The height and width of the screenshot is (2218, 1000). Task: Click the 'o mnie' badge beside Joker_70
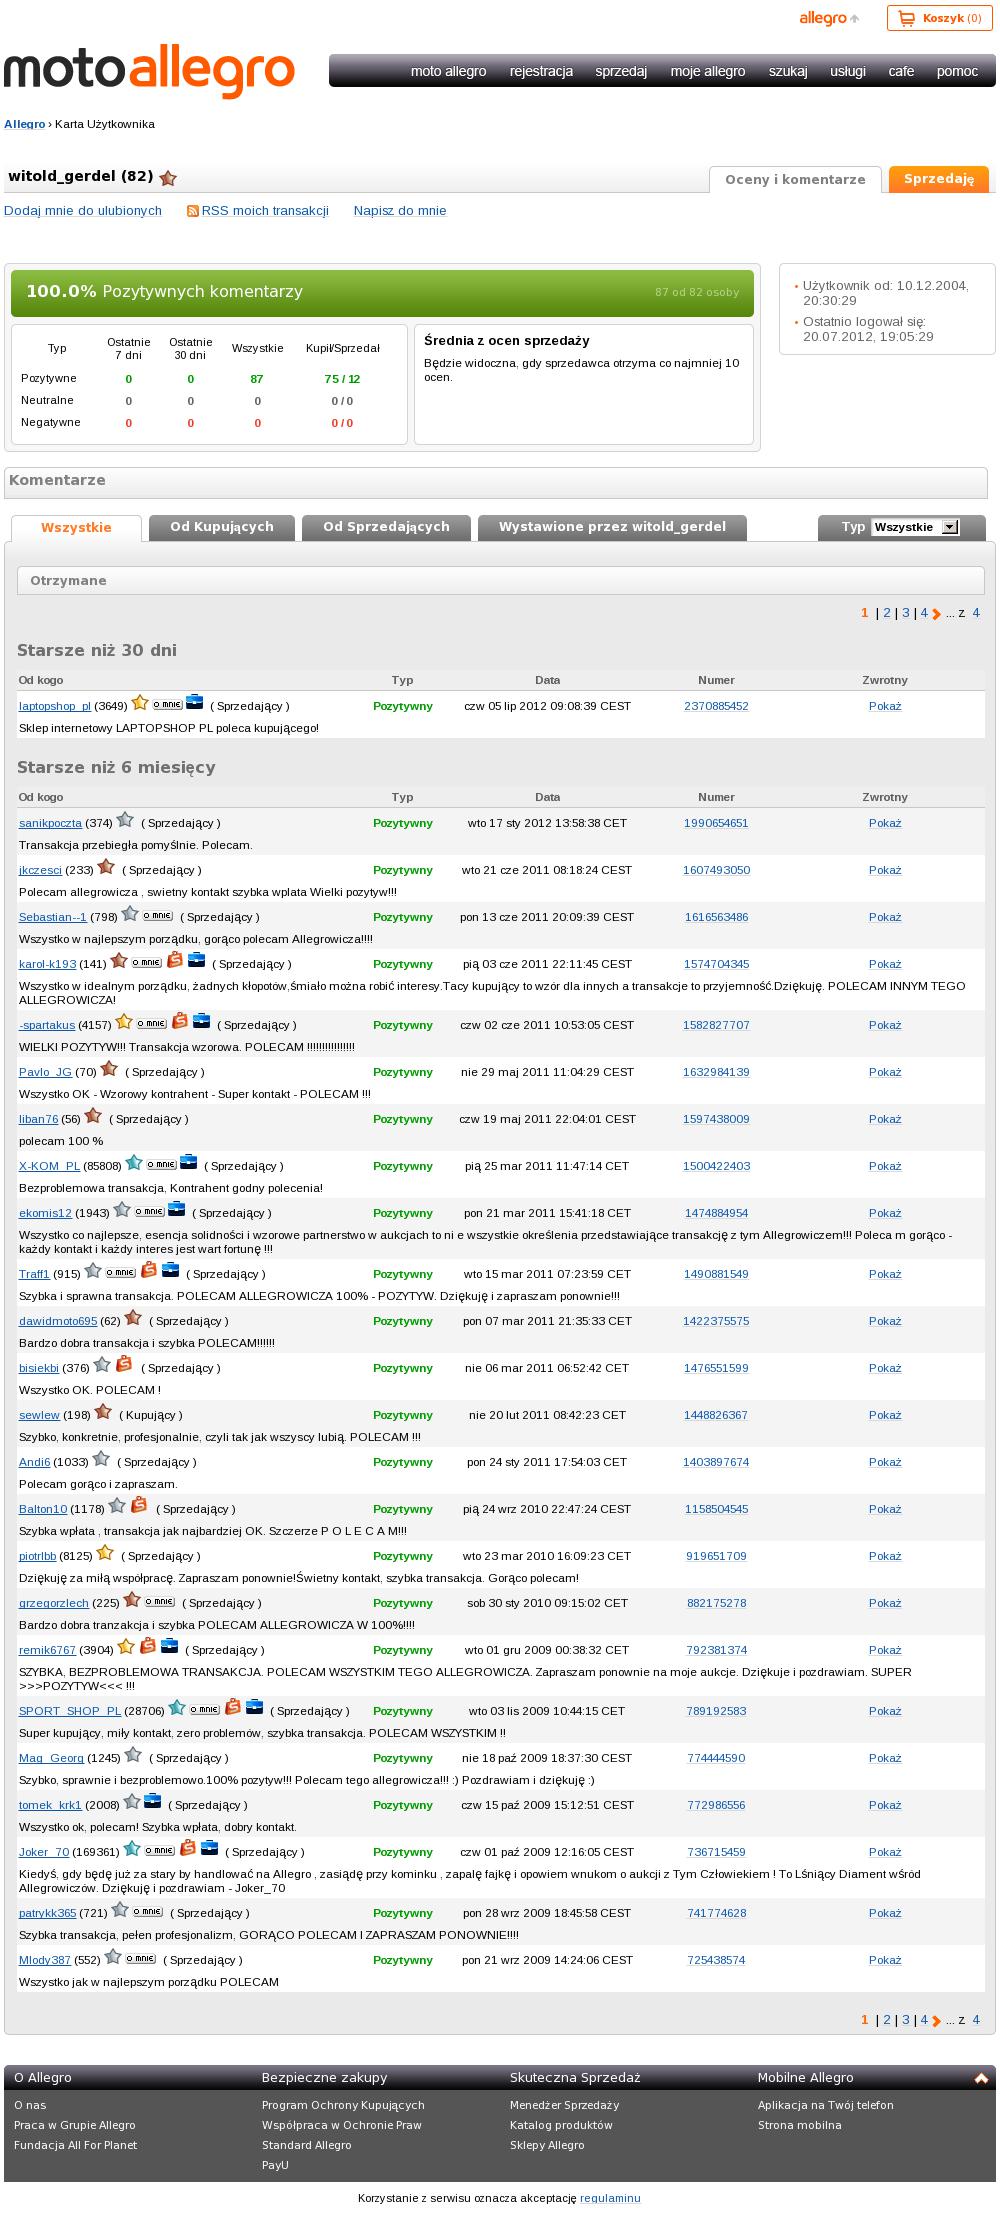tap(160, 1850)
